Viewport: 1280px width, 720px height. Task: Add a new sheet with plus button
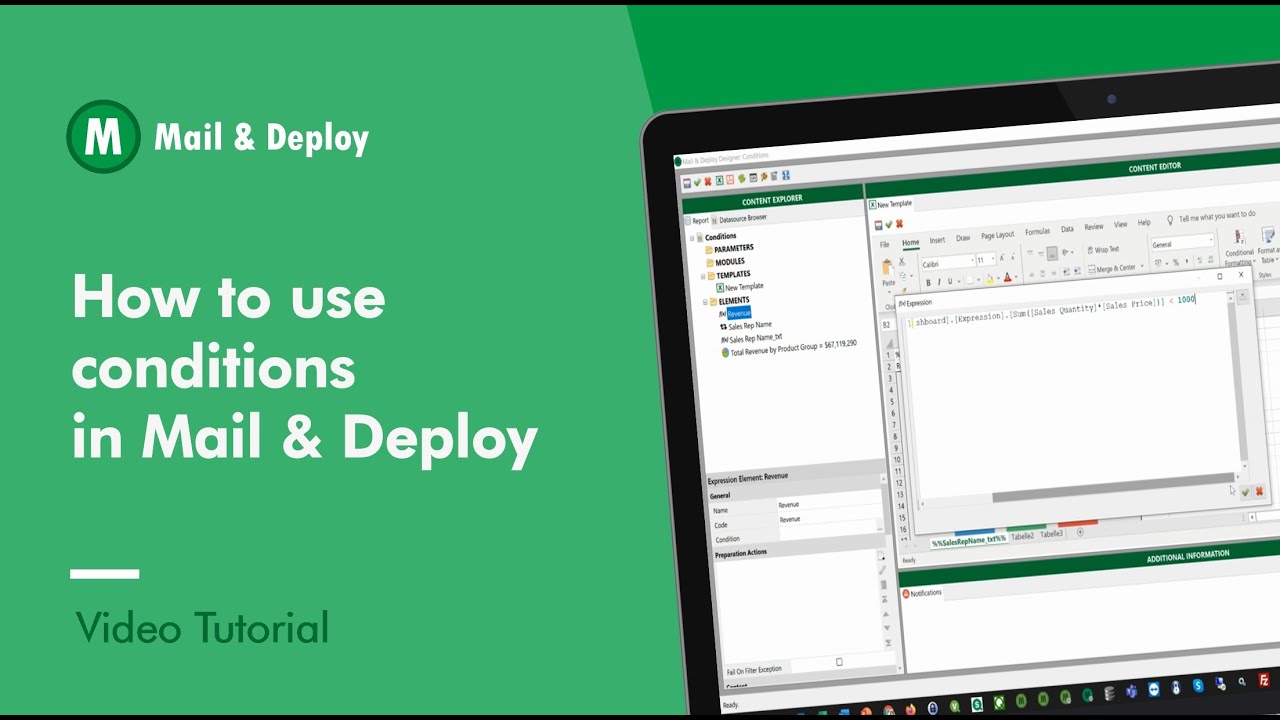pyautogui.click(x=1080, y=532)
